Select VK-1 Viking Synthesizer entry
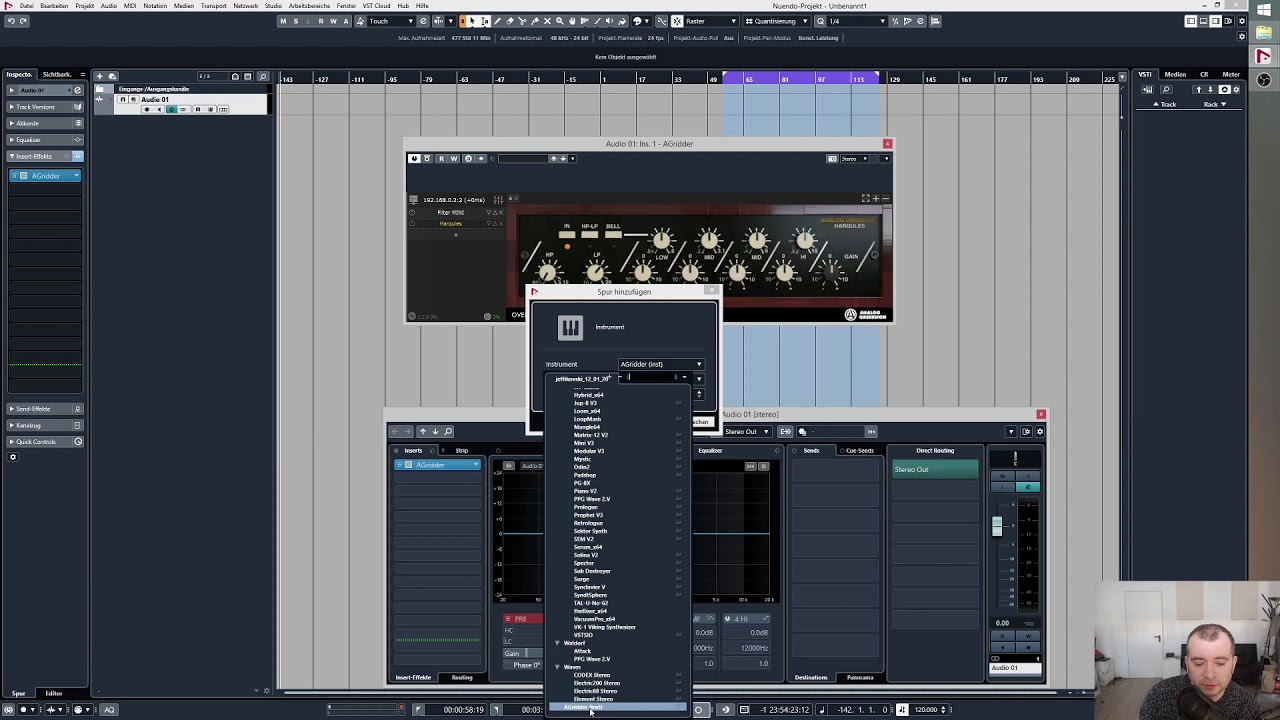This screenshot has height=720, width=1280. coord(604,627)
